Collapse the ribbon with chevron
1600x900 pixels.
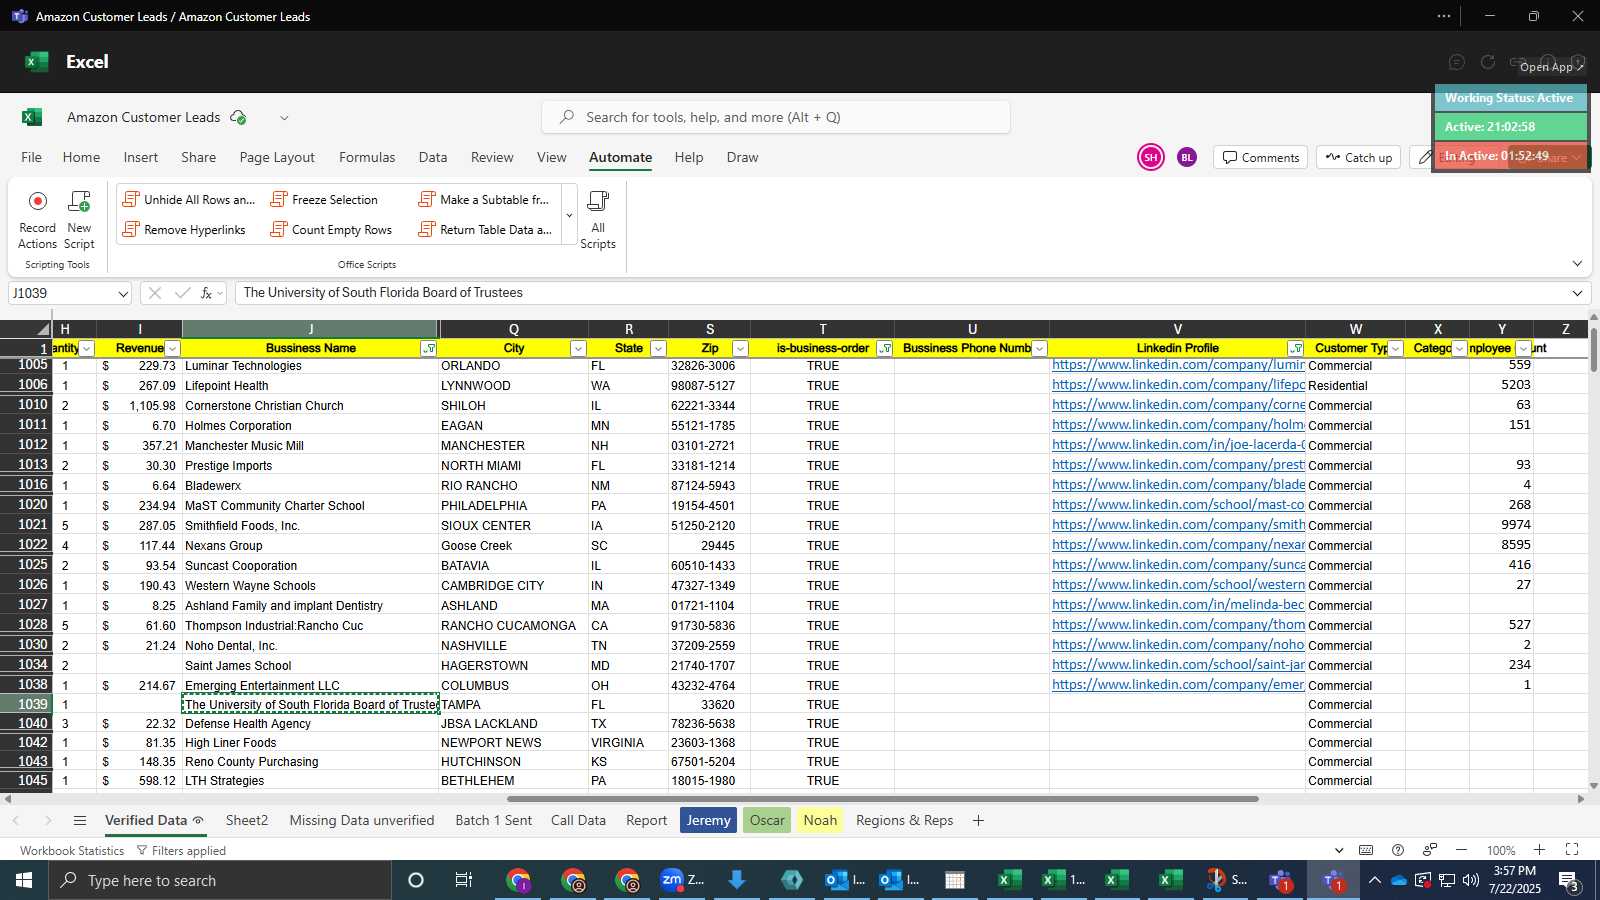pos(1577,264)
